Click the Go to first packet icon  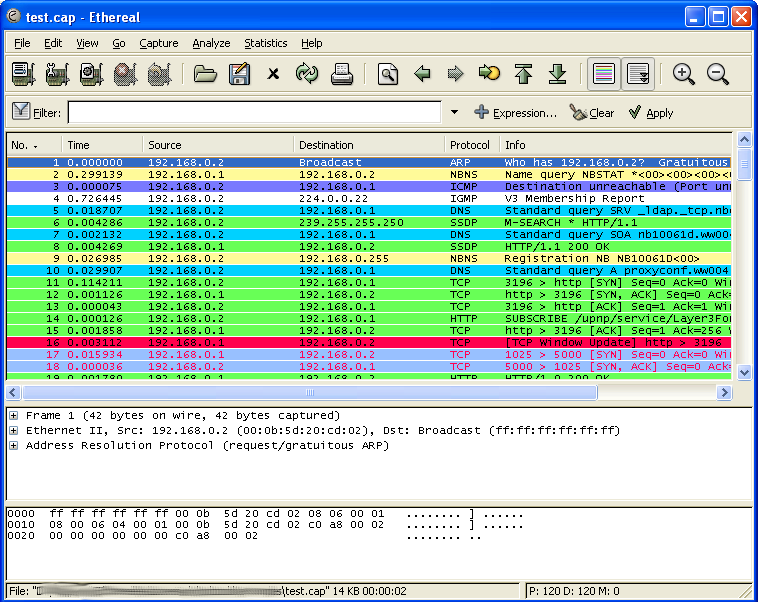pyautogui.click(x=523, y=74)
